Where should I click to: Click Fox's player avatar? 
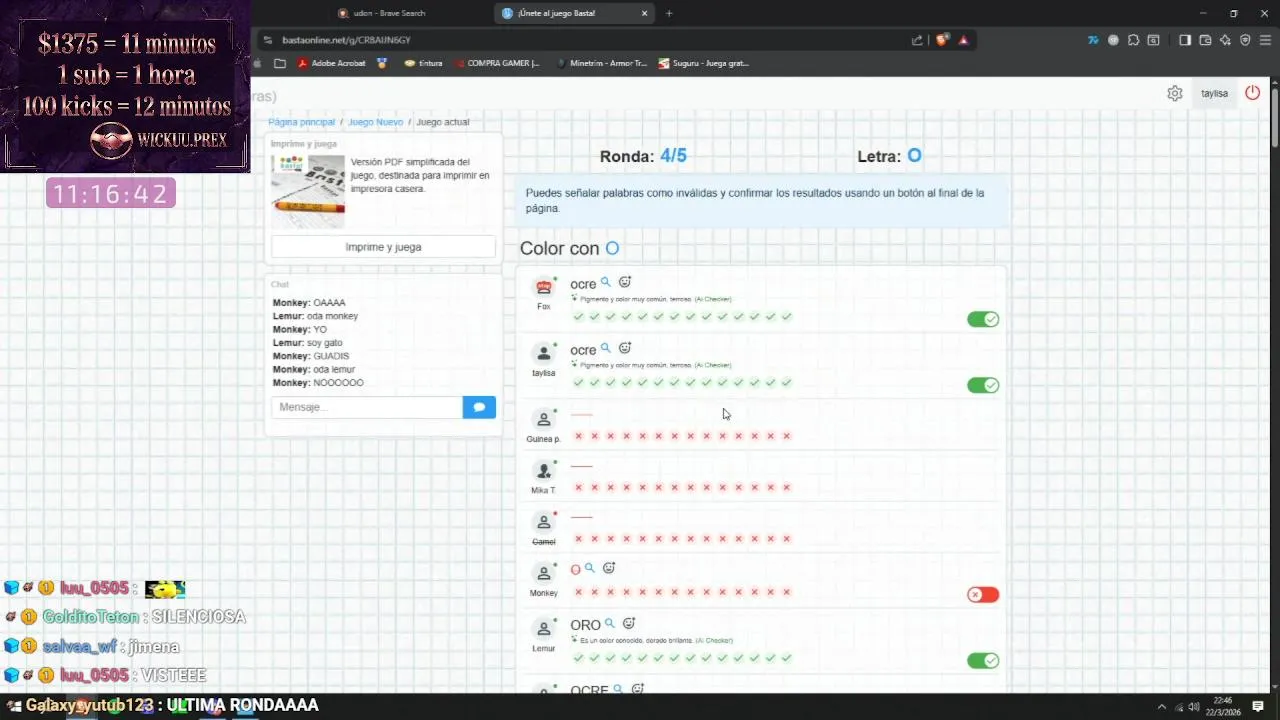pyautogui.click(x=544, y=287)
